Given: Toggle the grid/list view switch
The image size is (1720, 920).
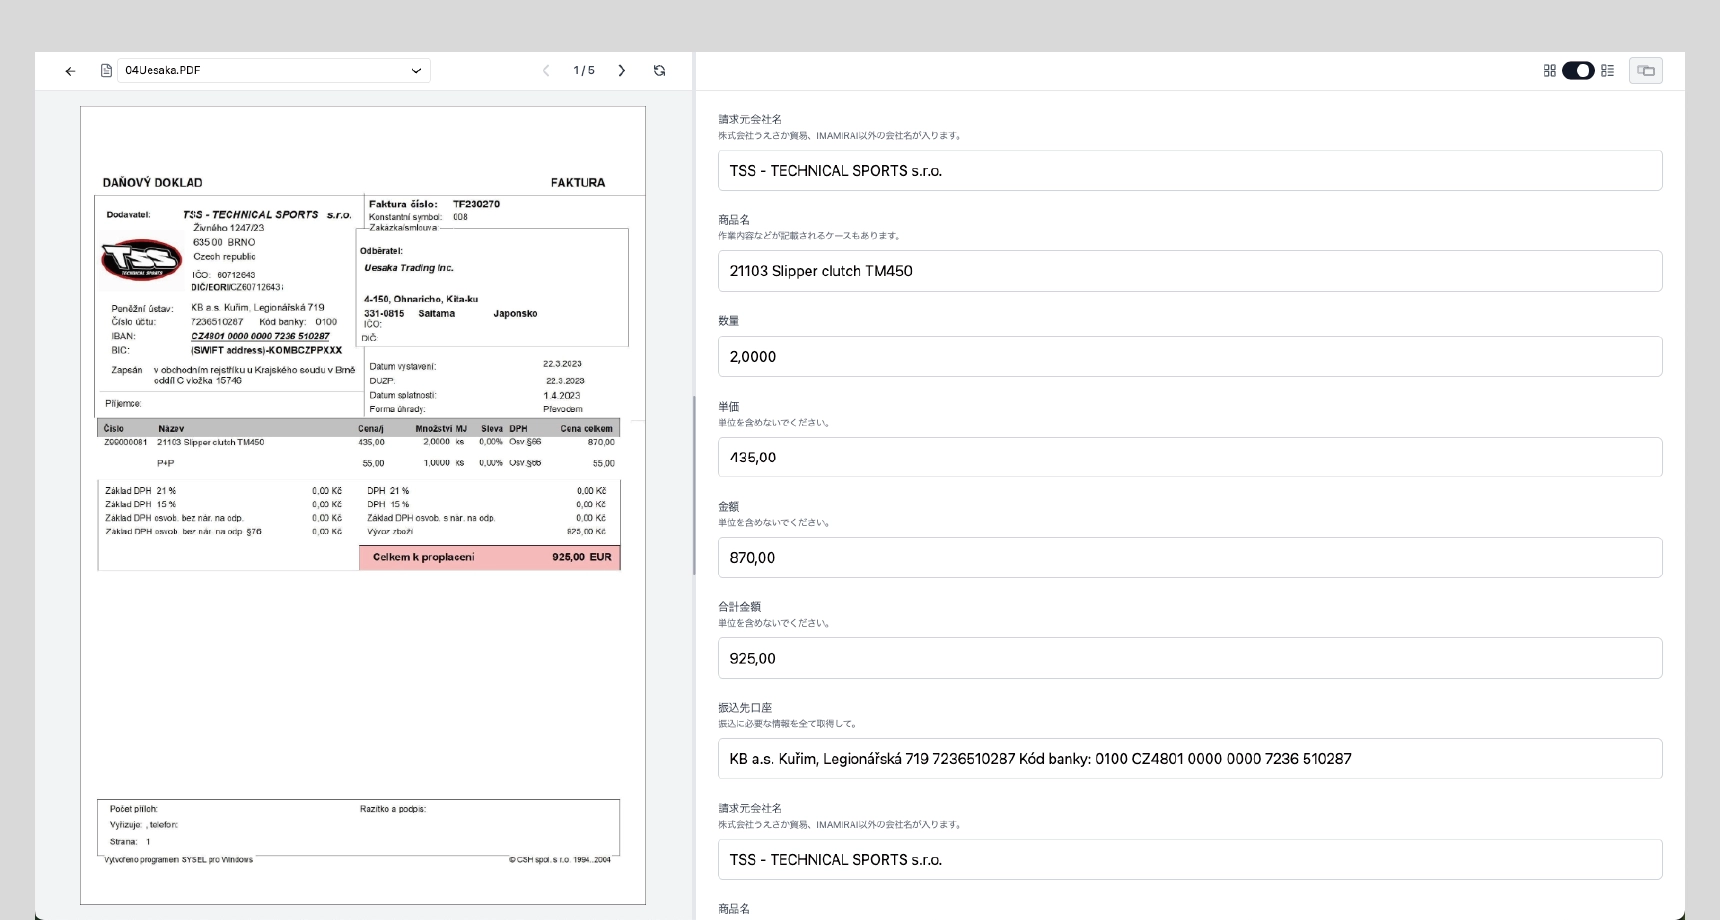Looking at the screenshot, I should click(1578, 71).
